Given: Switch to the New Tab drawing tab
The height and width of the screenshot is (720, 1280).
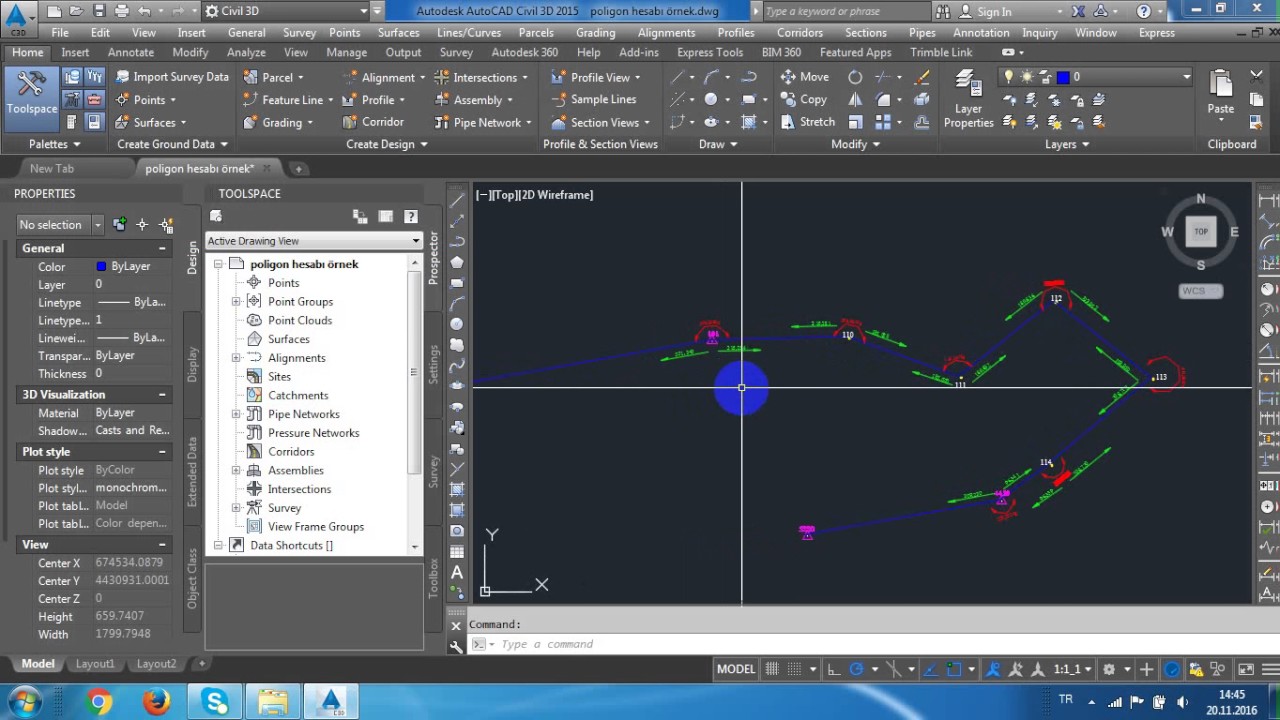Looking at the screenshot, I should click(52, 169).
